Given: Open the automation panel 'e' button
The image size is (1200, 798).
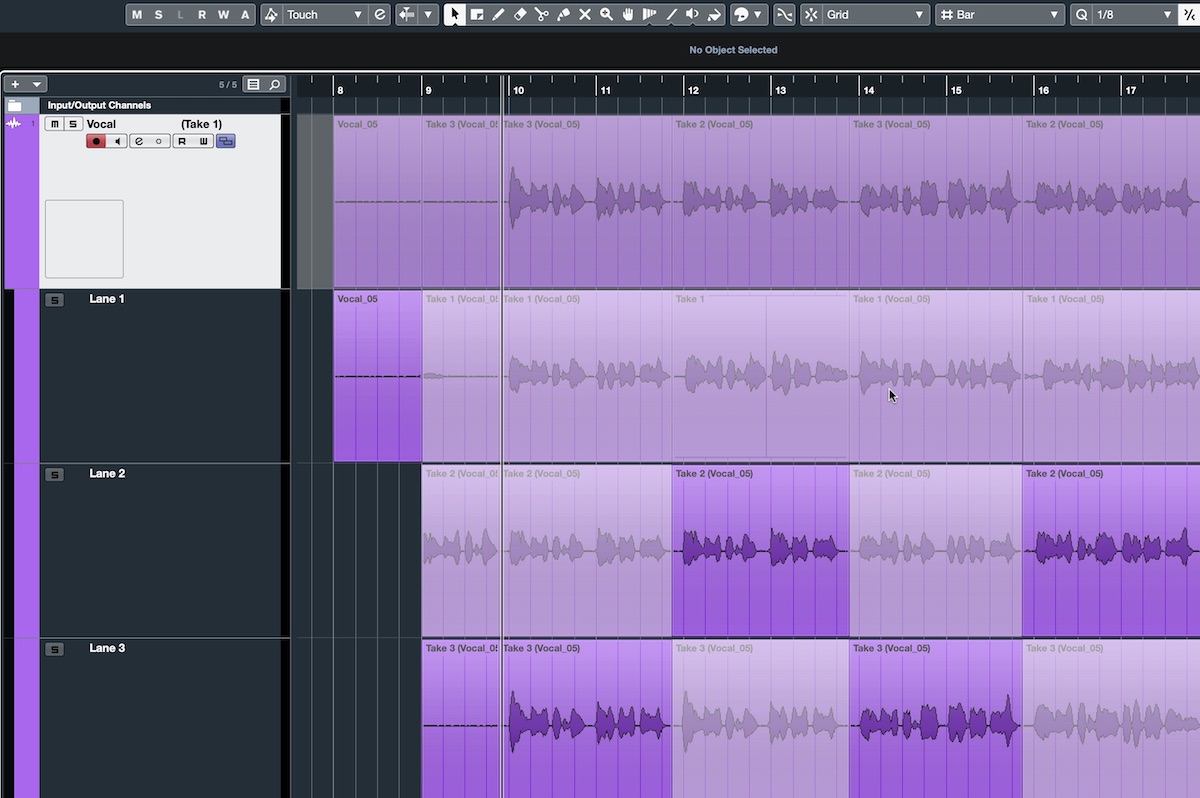Looking at the screenshot, I should click(380, 15).
